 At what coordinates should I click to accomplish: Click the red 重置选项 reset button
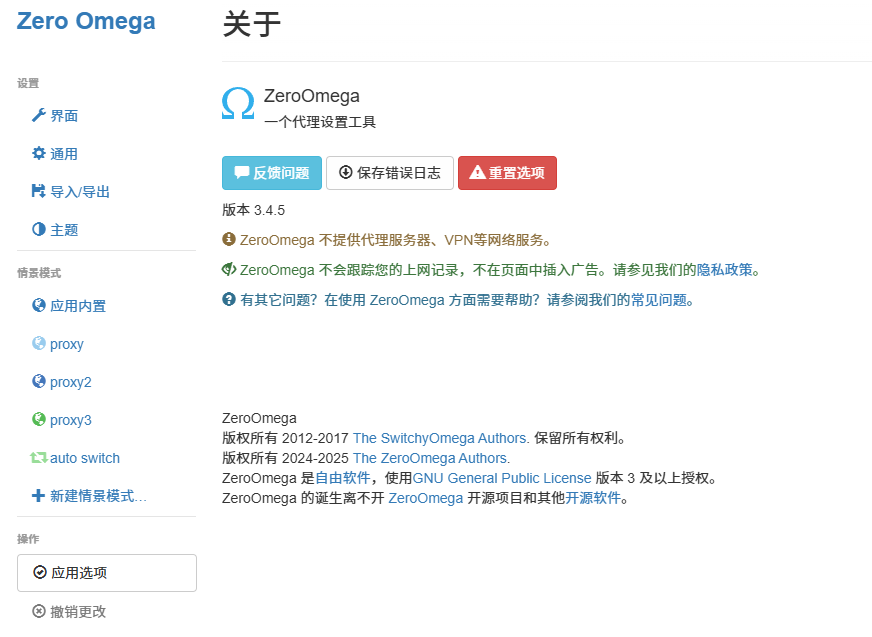tap(508, 172)
